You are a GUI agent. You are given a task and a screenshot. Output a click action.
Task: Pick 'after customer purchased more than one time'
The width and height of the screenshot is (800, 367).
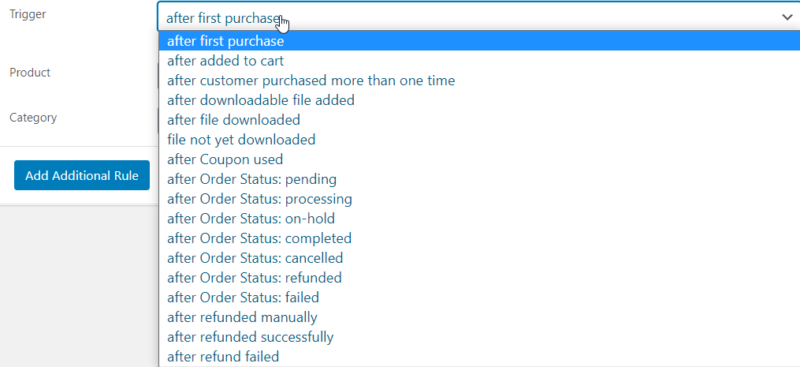coord(479,81)
